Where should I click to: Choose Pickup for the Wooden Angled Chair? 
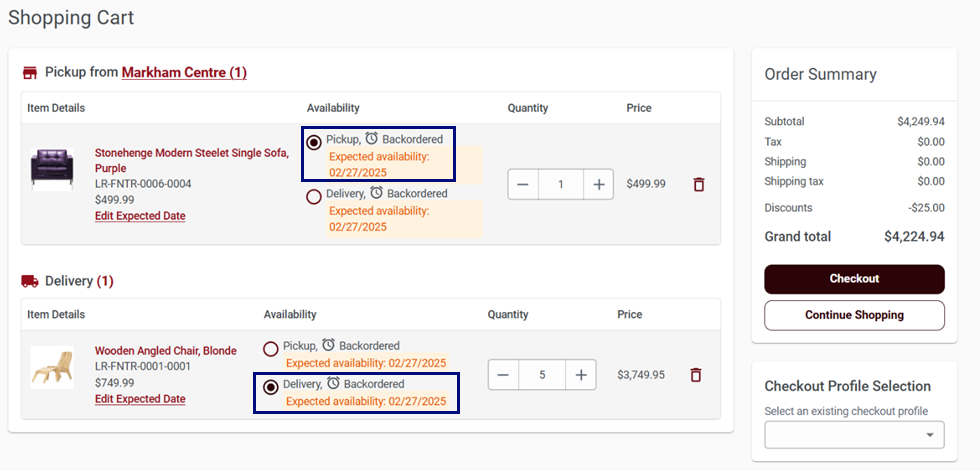click(x=271, y=349)
